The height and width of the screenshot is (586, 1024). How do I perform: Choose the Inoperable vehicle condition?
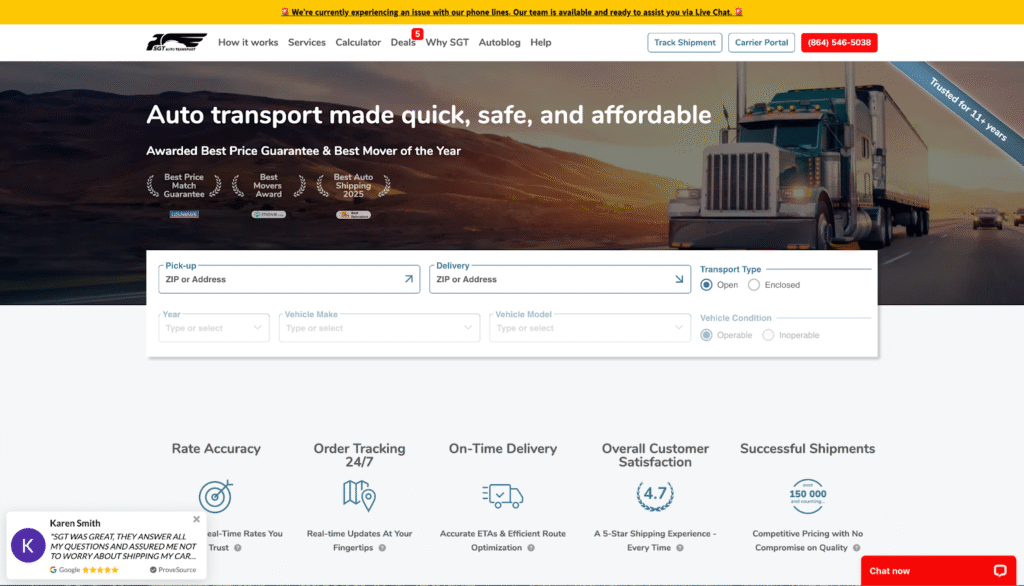[x=768, y=335]
